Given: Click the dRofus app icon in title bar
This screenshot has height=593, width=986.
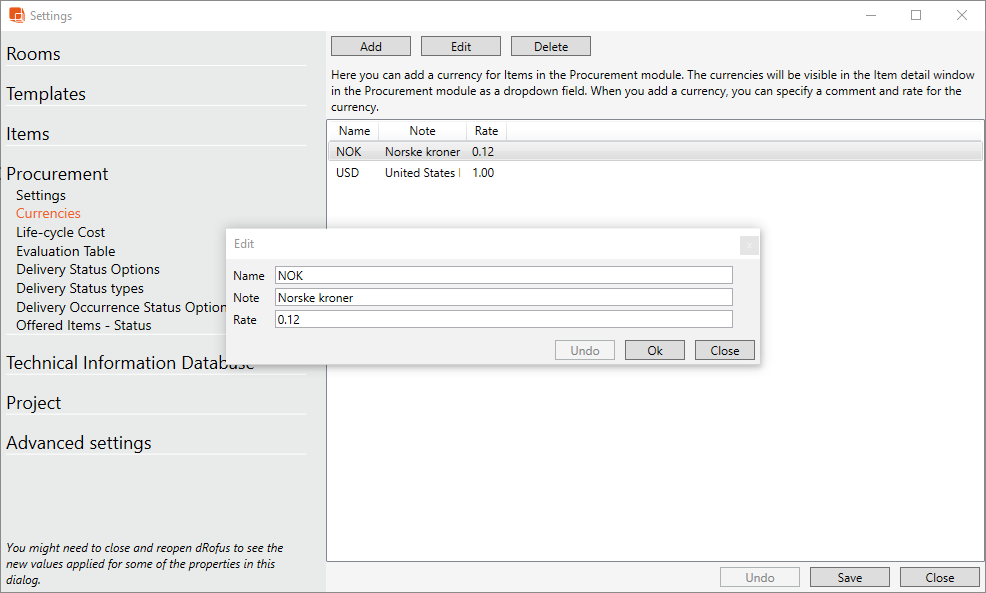Looking at the screenshot, I should (16, 15).
